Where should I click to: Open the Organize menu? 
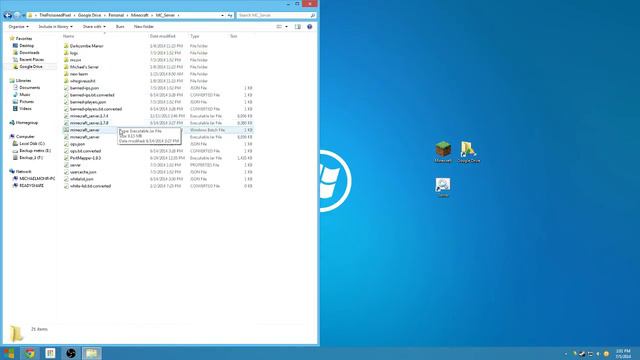point(18,27)
